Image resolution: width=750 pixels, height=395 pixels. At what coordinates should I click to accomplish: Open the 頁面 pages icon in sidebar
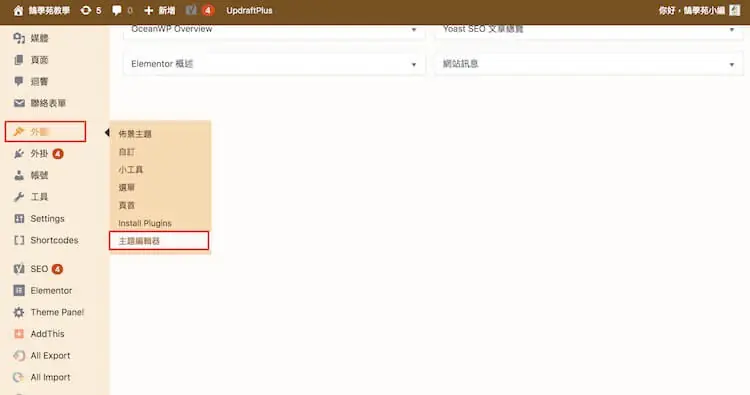coord(19,60)
